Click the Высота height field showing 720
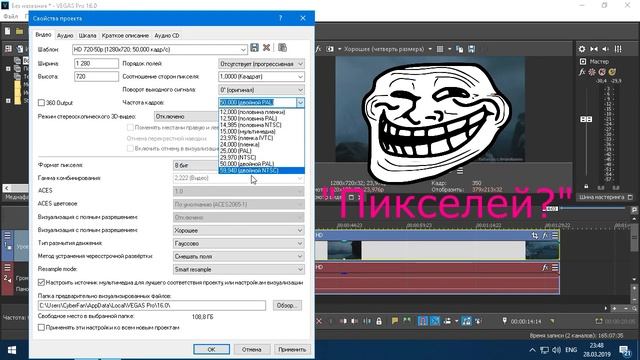 click(x=96, y=77)
